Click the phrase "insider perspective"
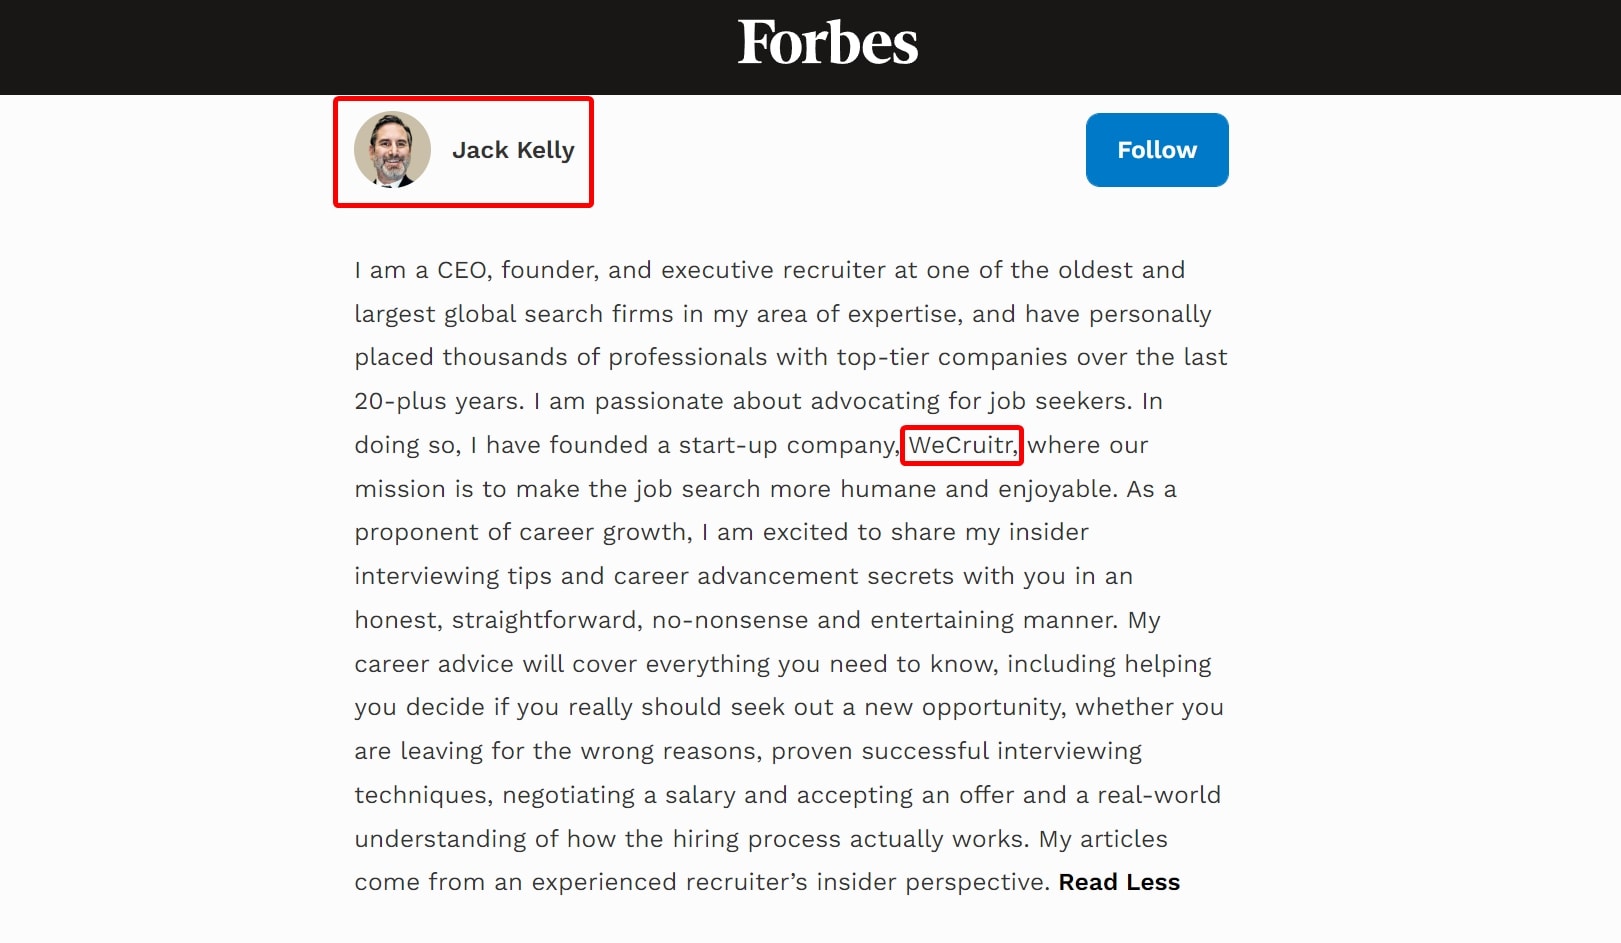Screen dimensions: 1621x943 977,882
